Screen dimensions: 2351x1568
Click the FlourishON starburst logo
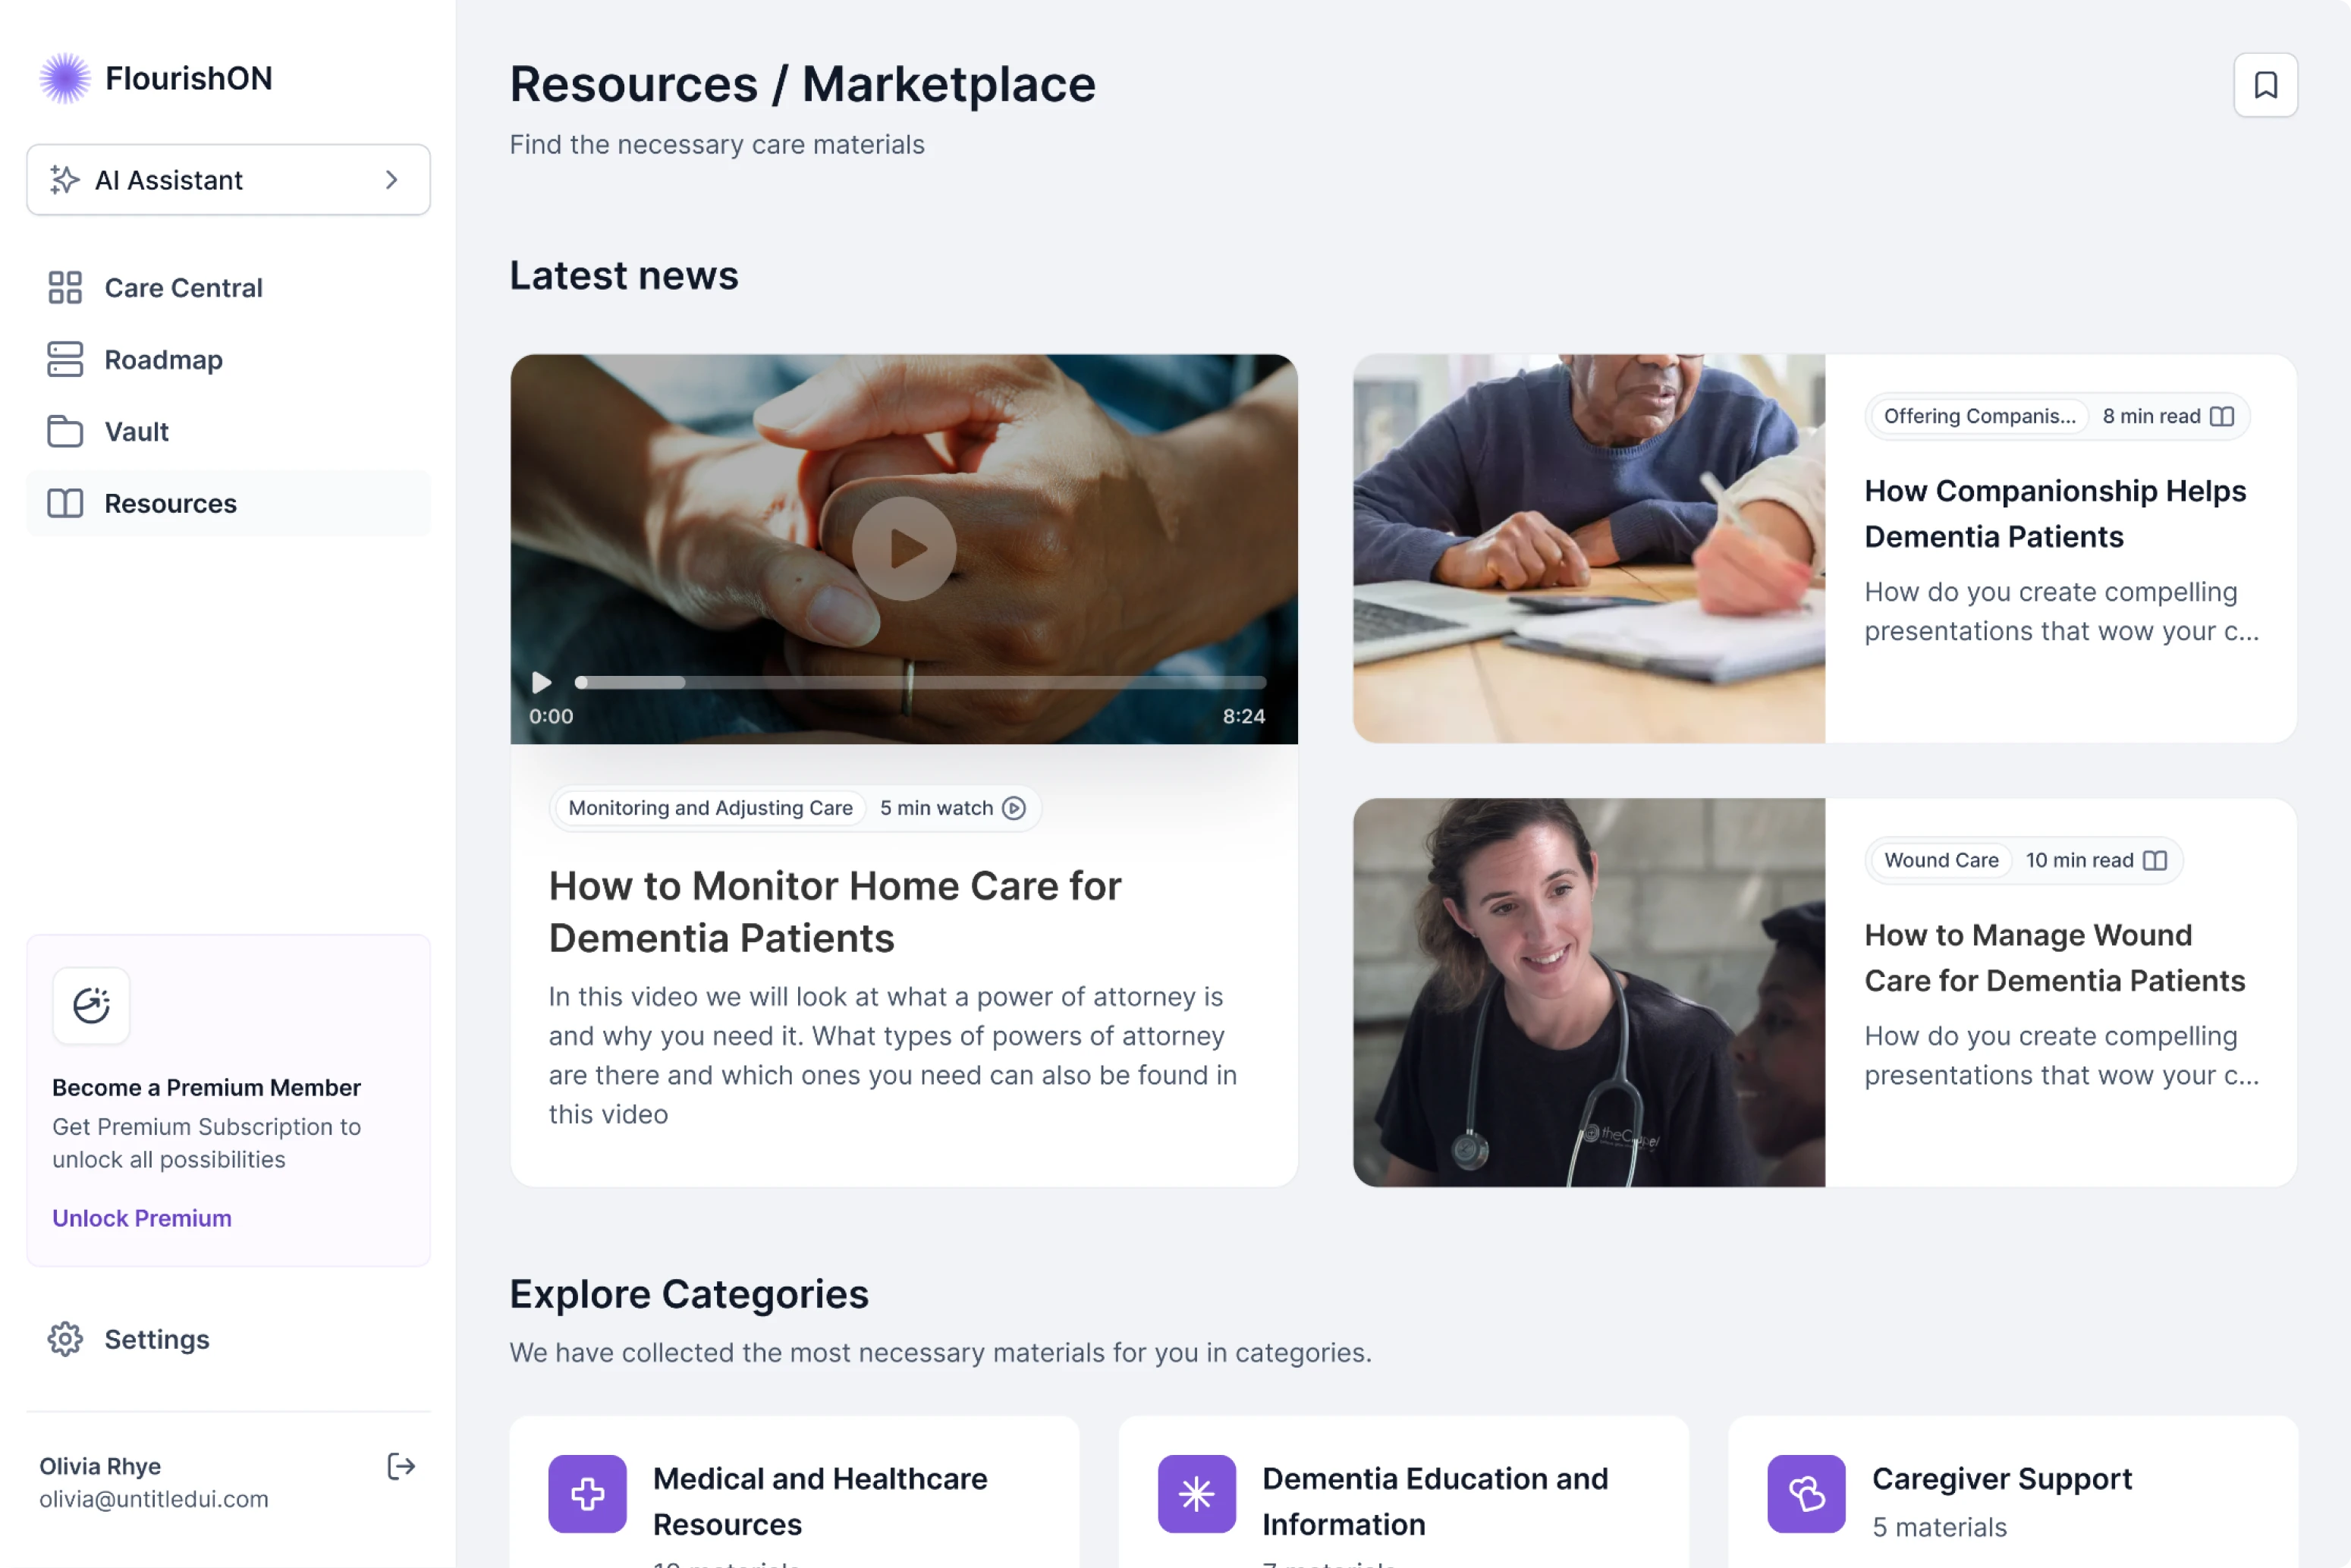pyautogui.click(x=65, y=78)
